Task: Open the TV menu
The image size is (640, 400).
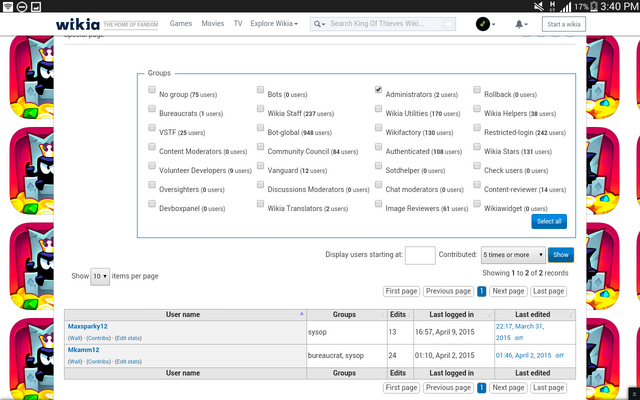Action: 238,24
